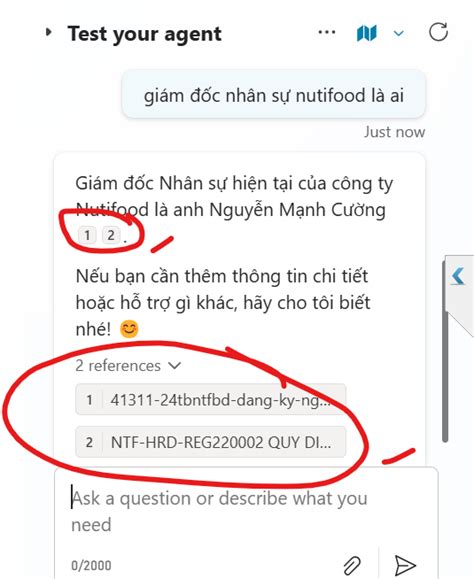The image size is (474, 579).
Task: Select the user message about nutifood
Action: click(x=274, y=95)
